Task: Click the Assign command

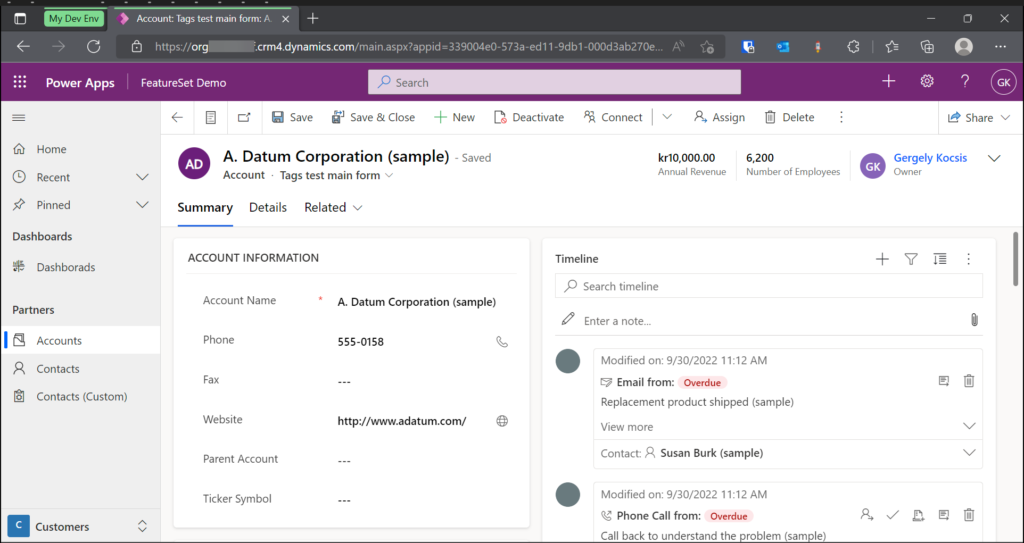Action: coord(719,118)
